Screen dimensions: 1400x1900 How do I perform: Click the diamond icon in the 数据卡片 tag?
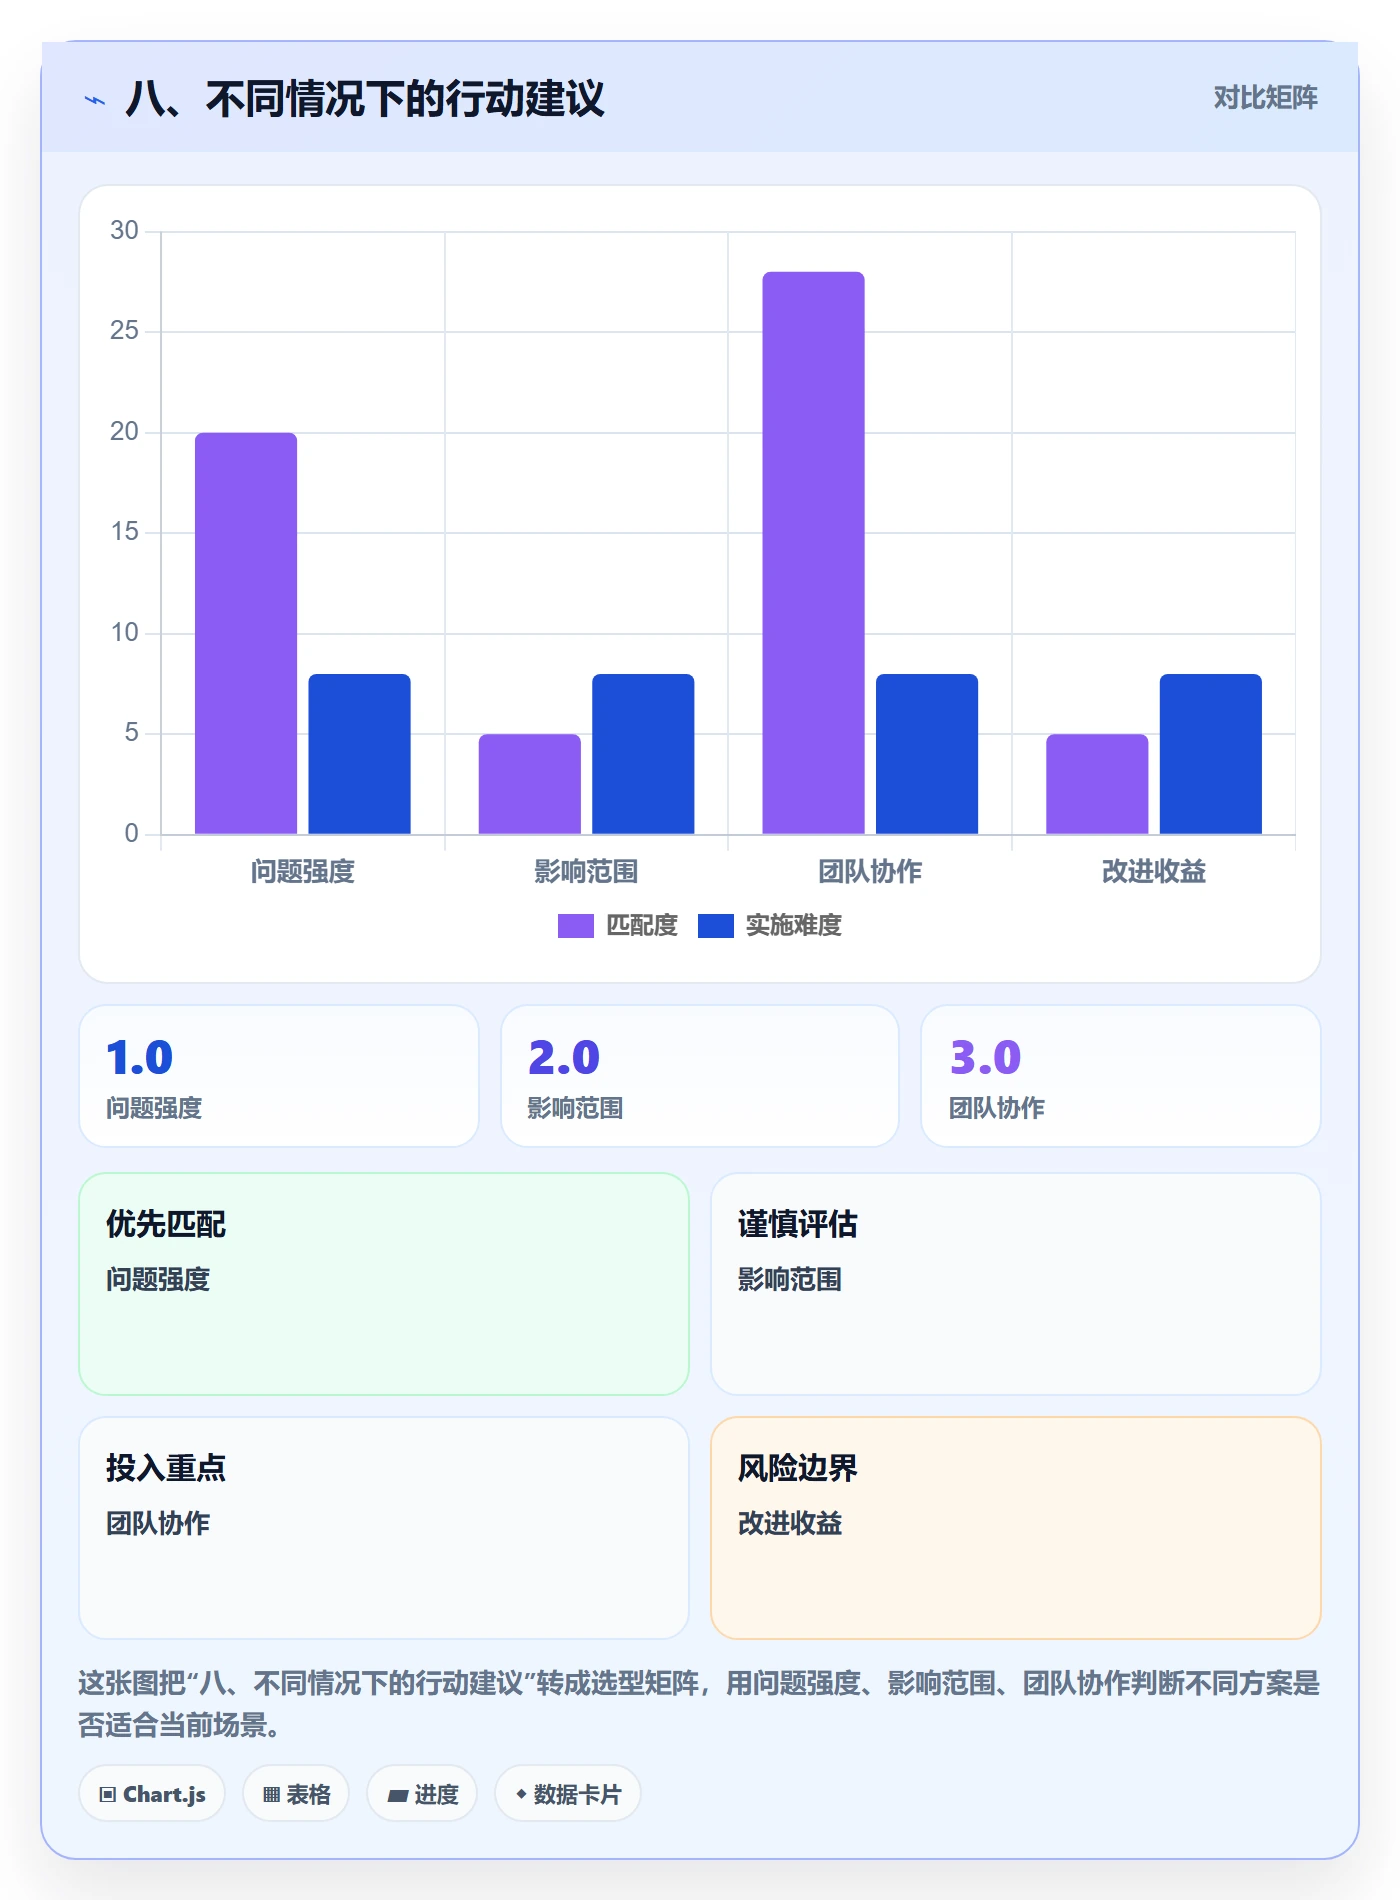pos(521,1795)
